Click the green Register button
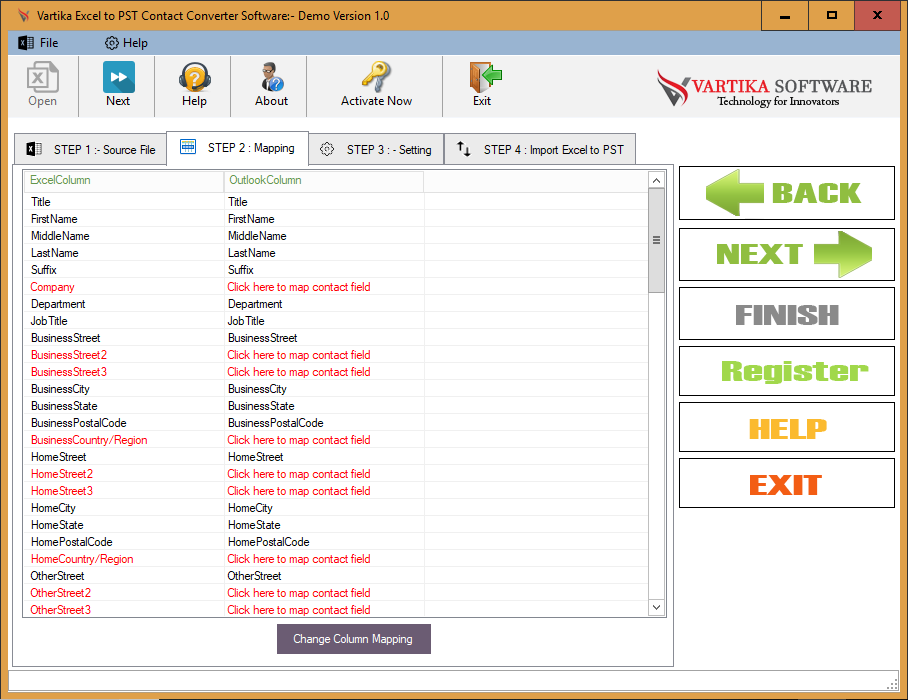This screenshot has height=700, width=908. click(786, 371)
